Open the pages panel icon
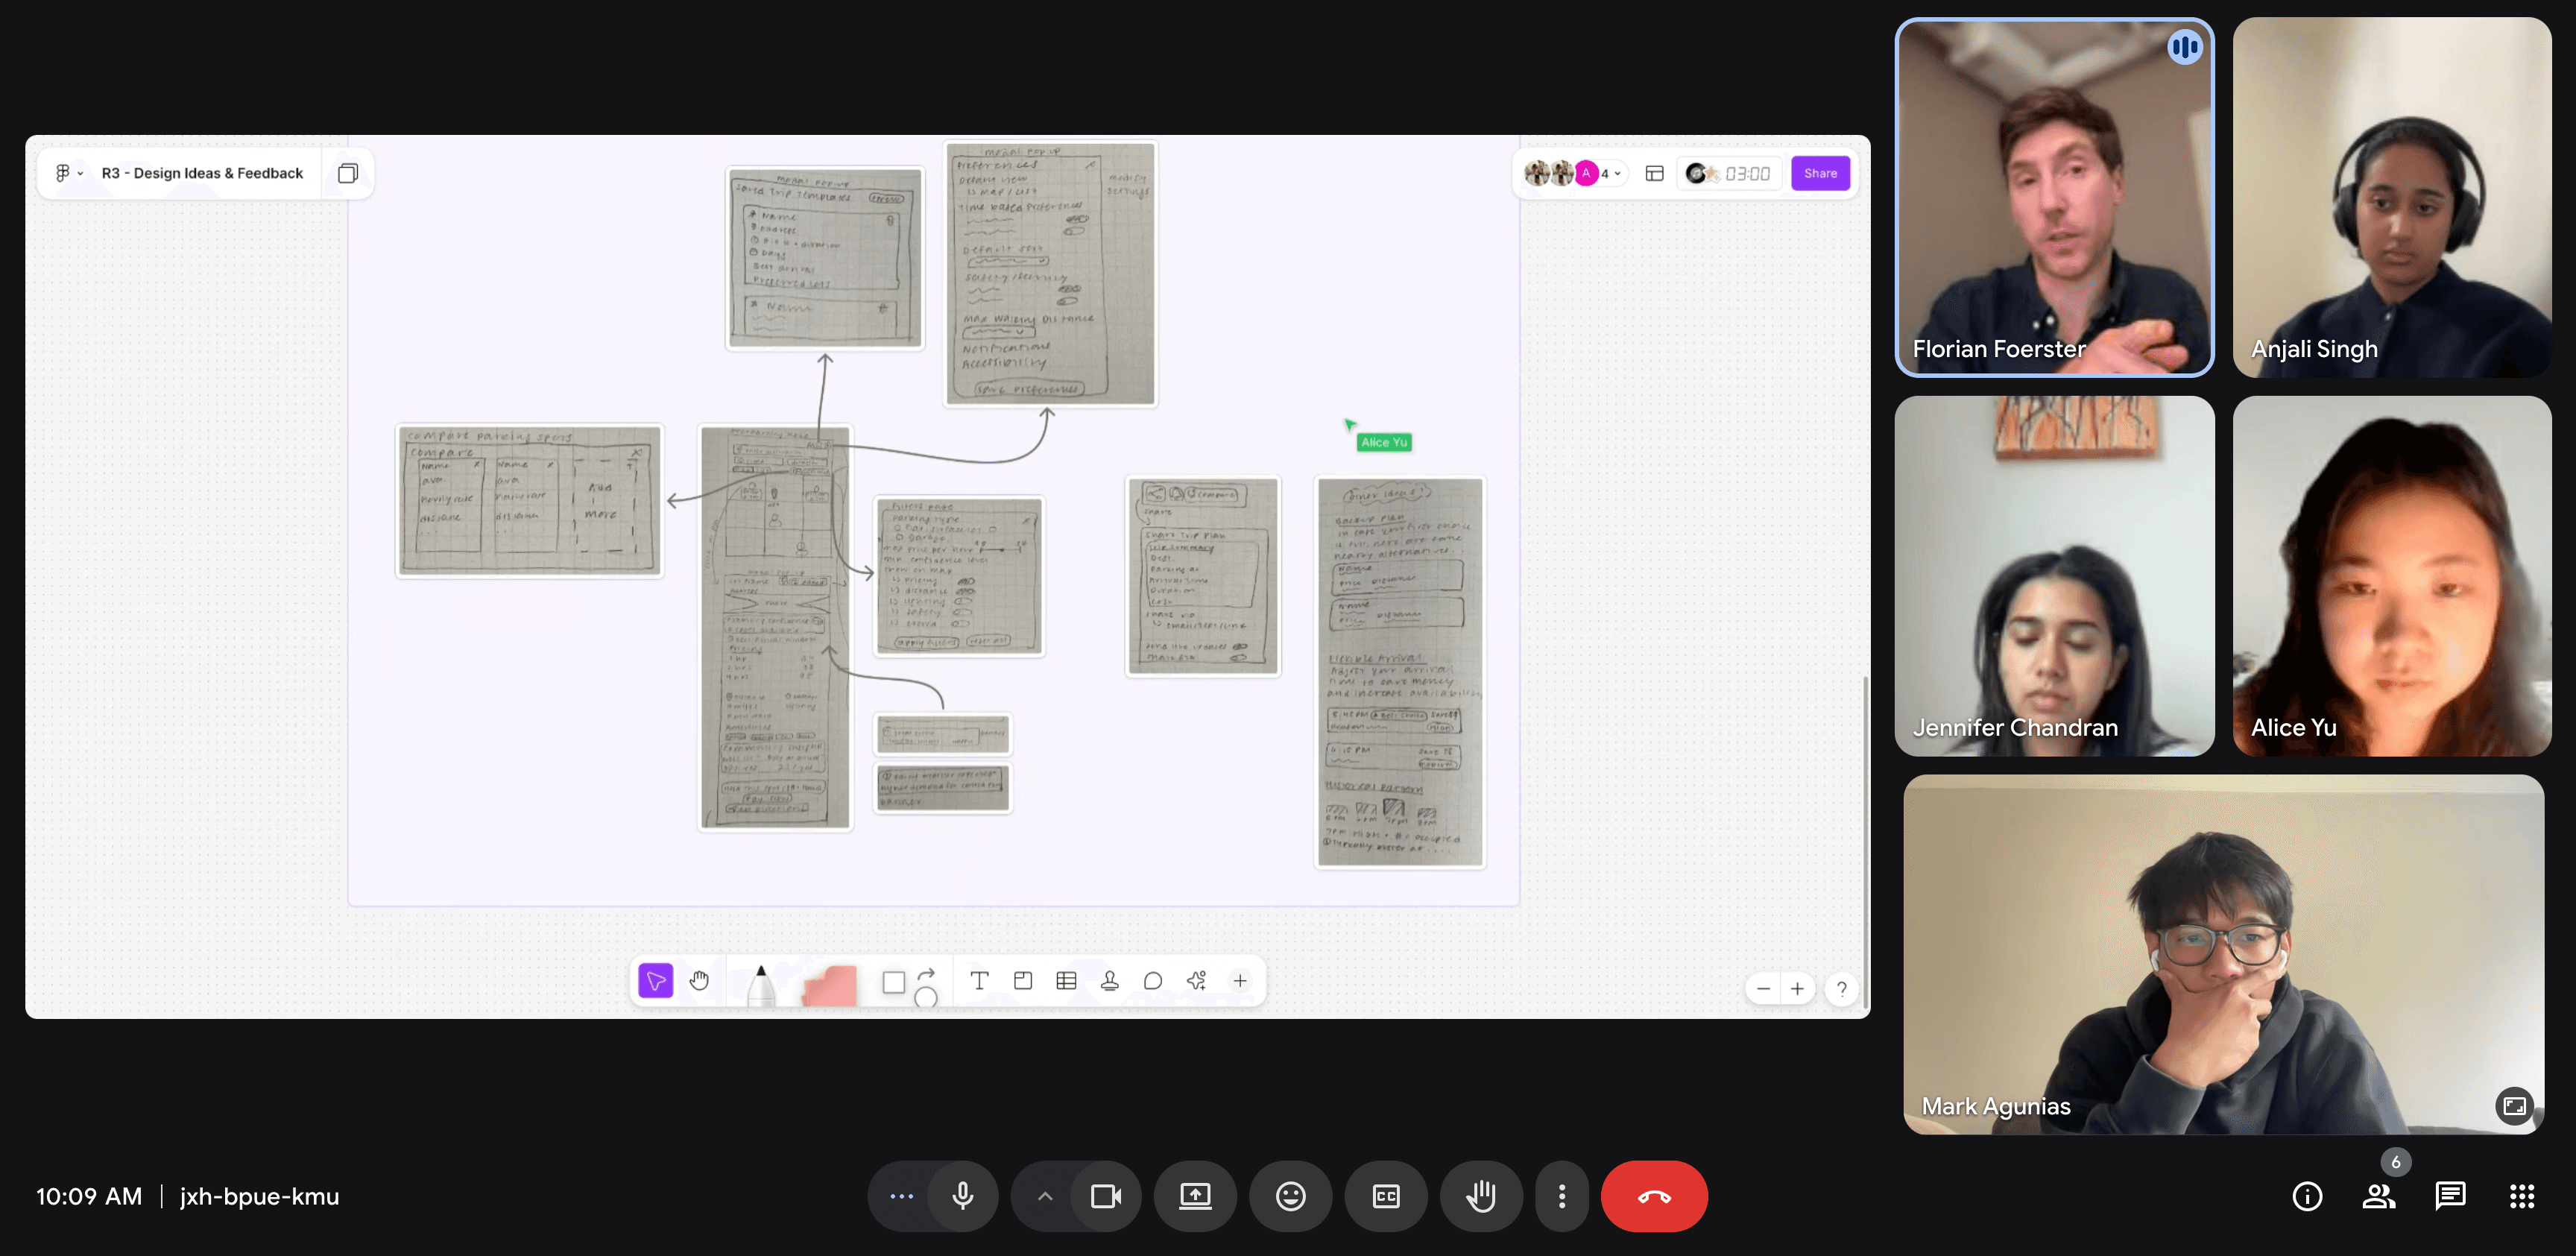2576x1256 pixels. pyautogui.click(x=347, y=173)
